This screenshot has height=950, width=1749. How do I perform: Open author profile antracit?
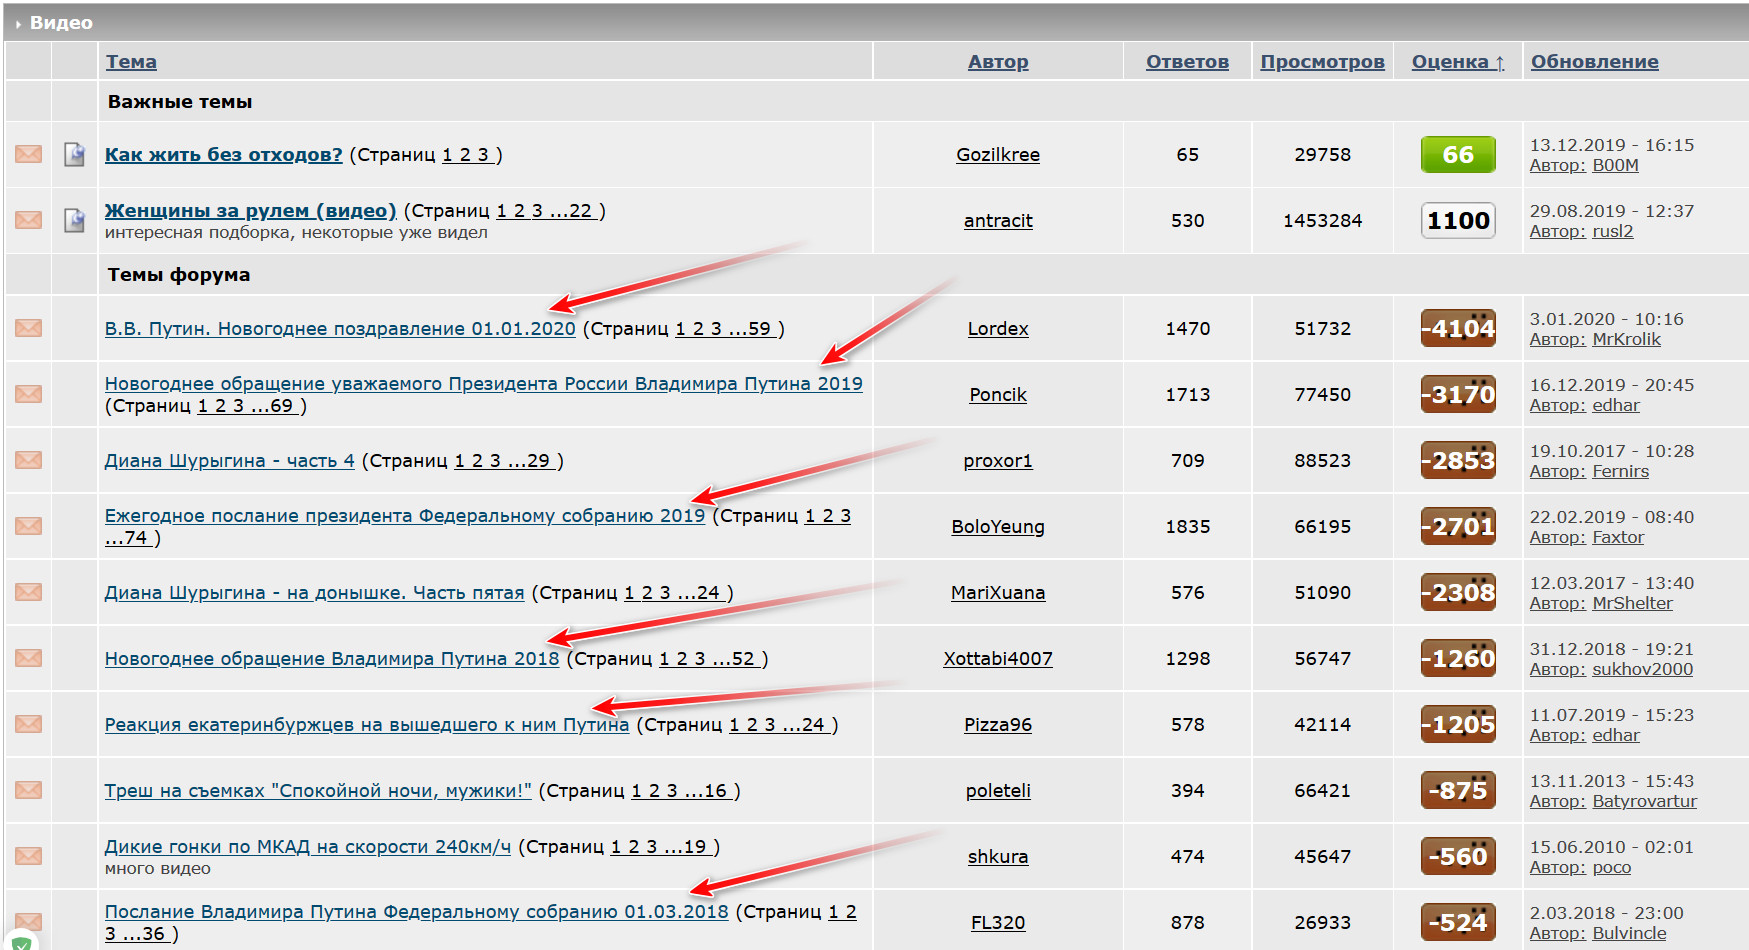(x=998, y=220)
